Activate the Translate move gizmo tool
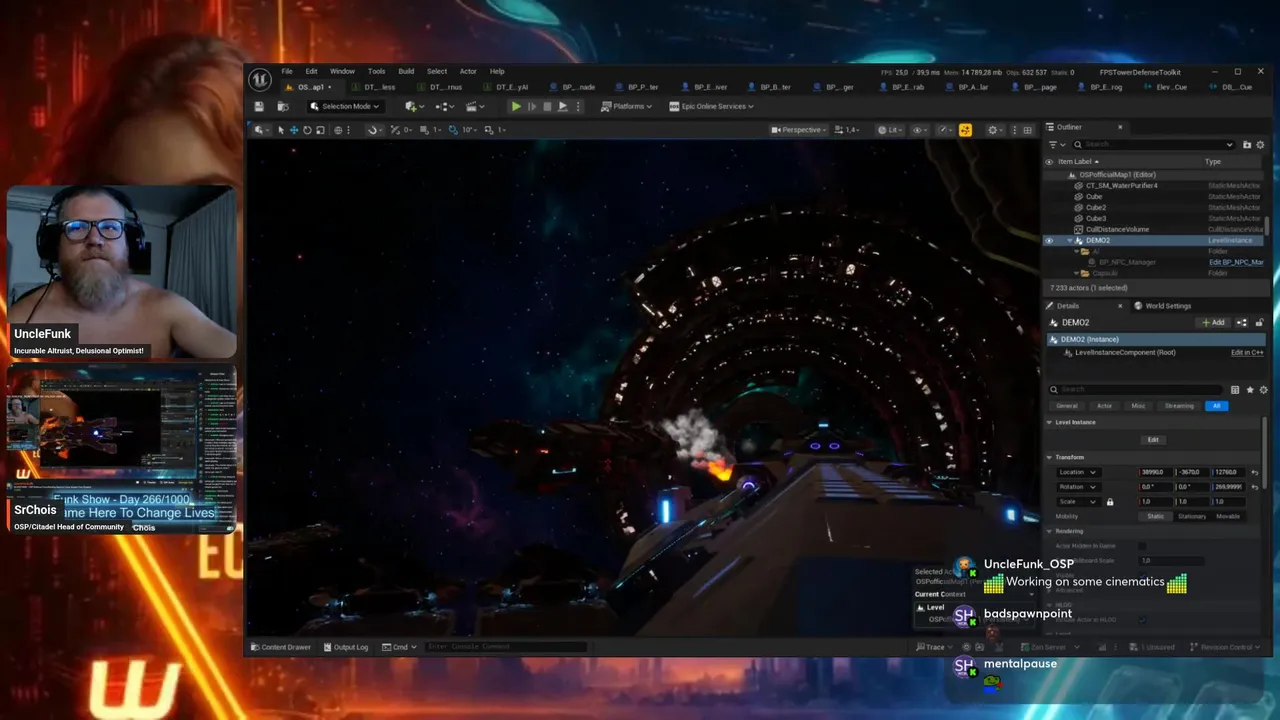The width and height of the screenshot is (1280, 720). point(294,130)
